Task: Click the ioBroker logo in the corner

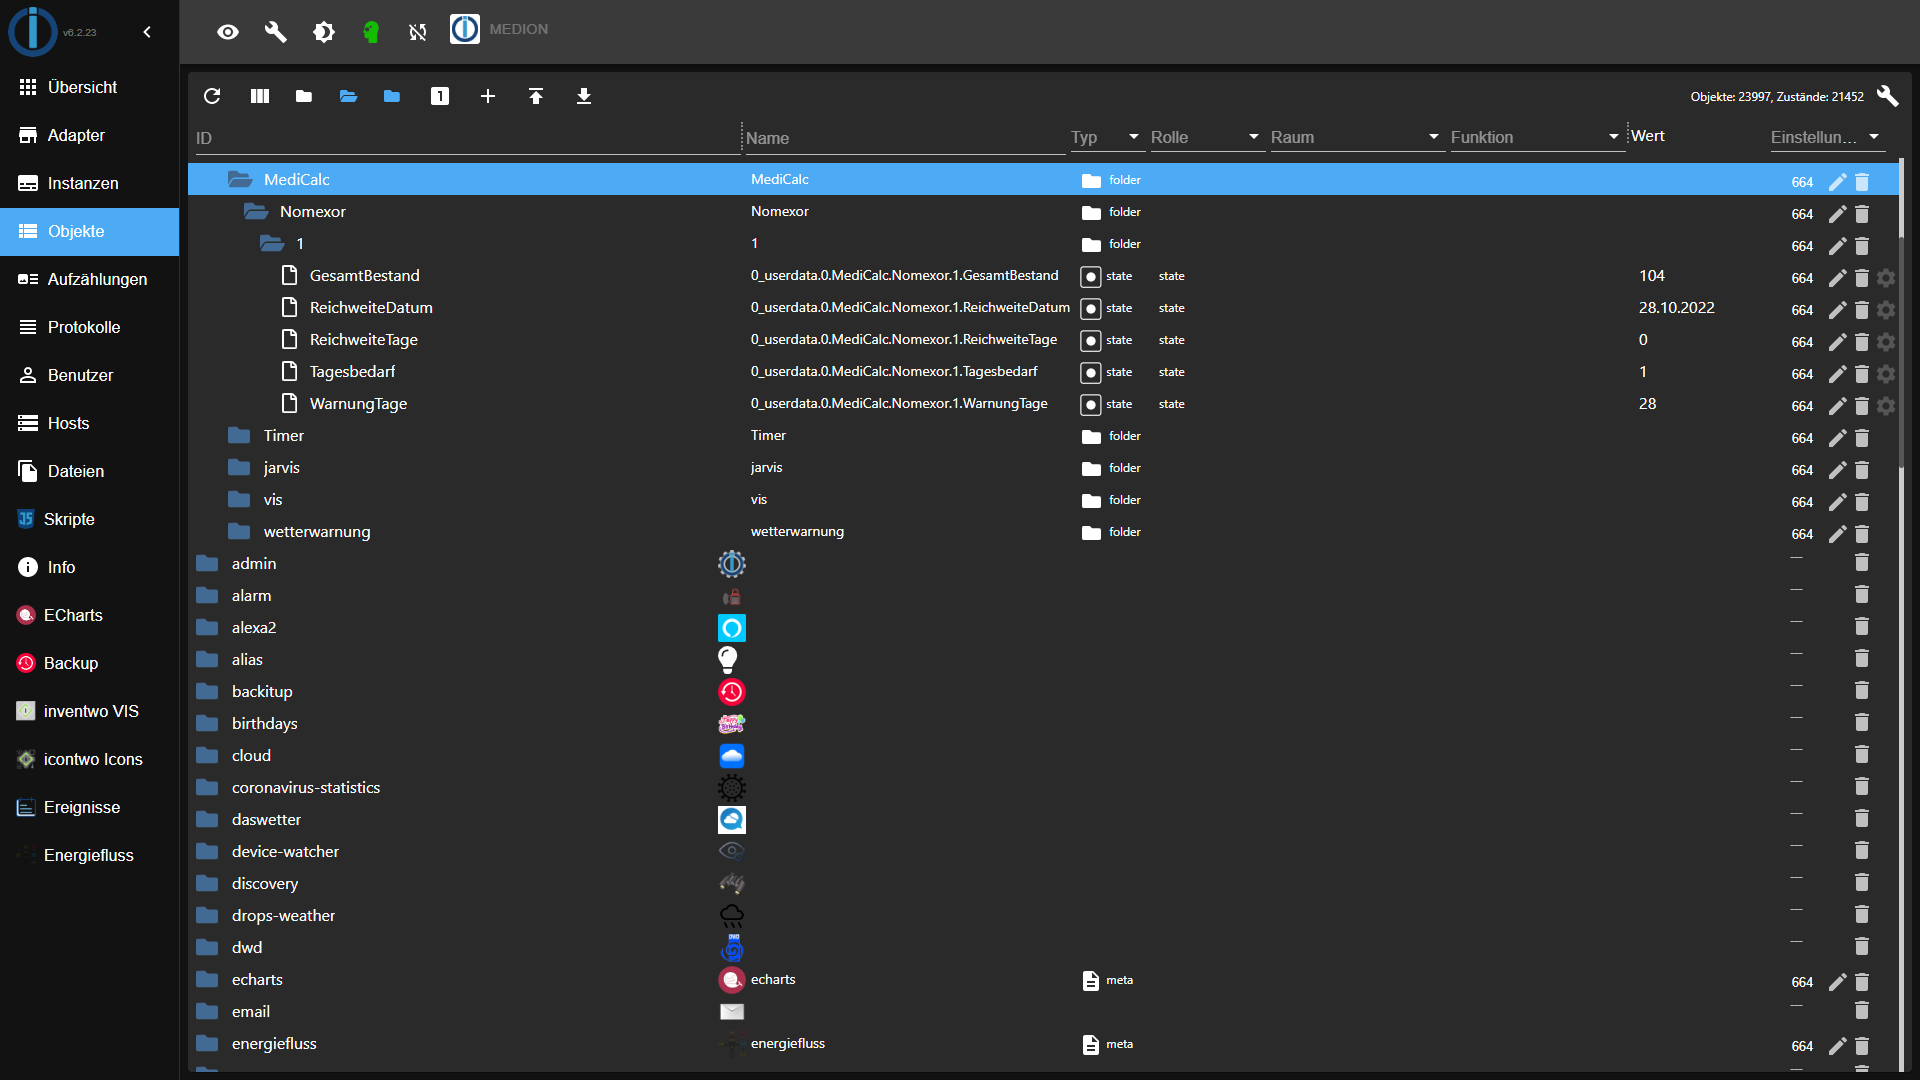Action: 33,31
